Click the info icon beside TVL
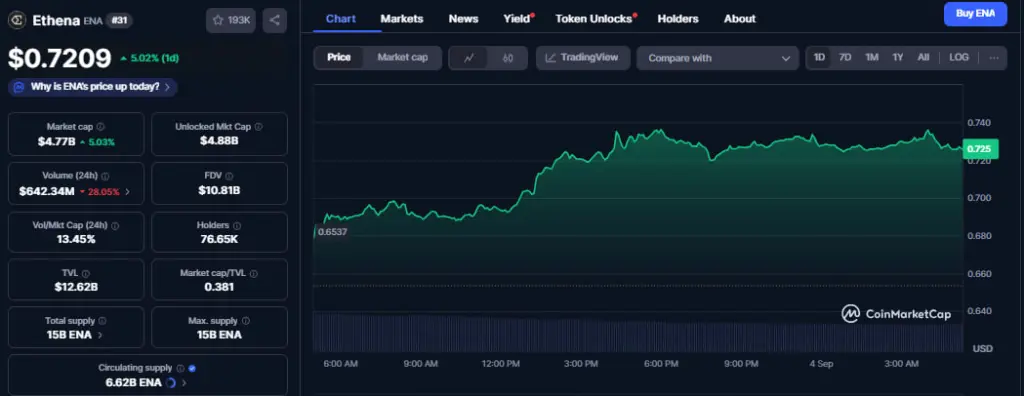 pyautogui.click(x=86, y=274)
